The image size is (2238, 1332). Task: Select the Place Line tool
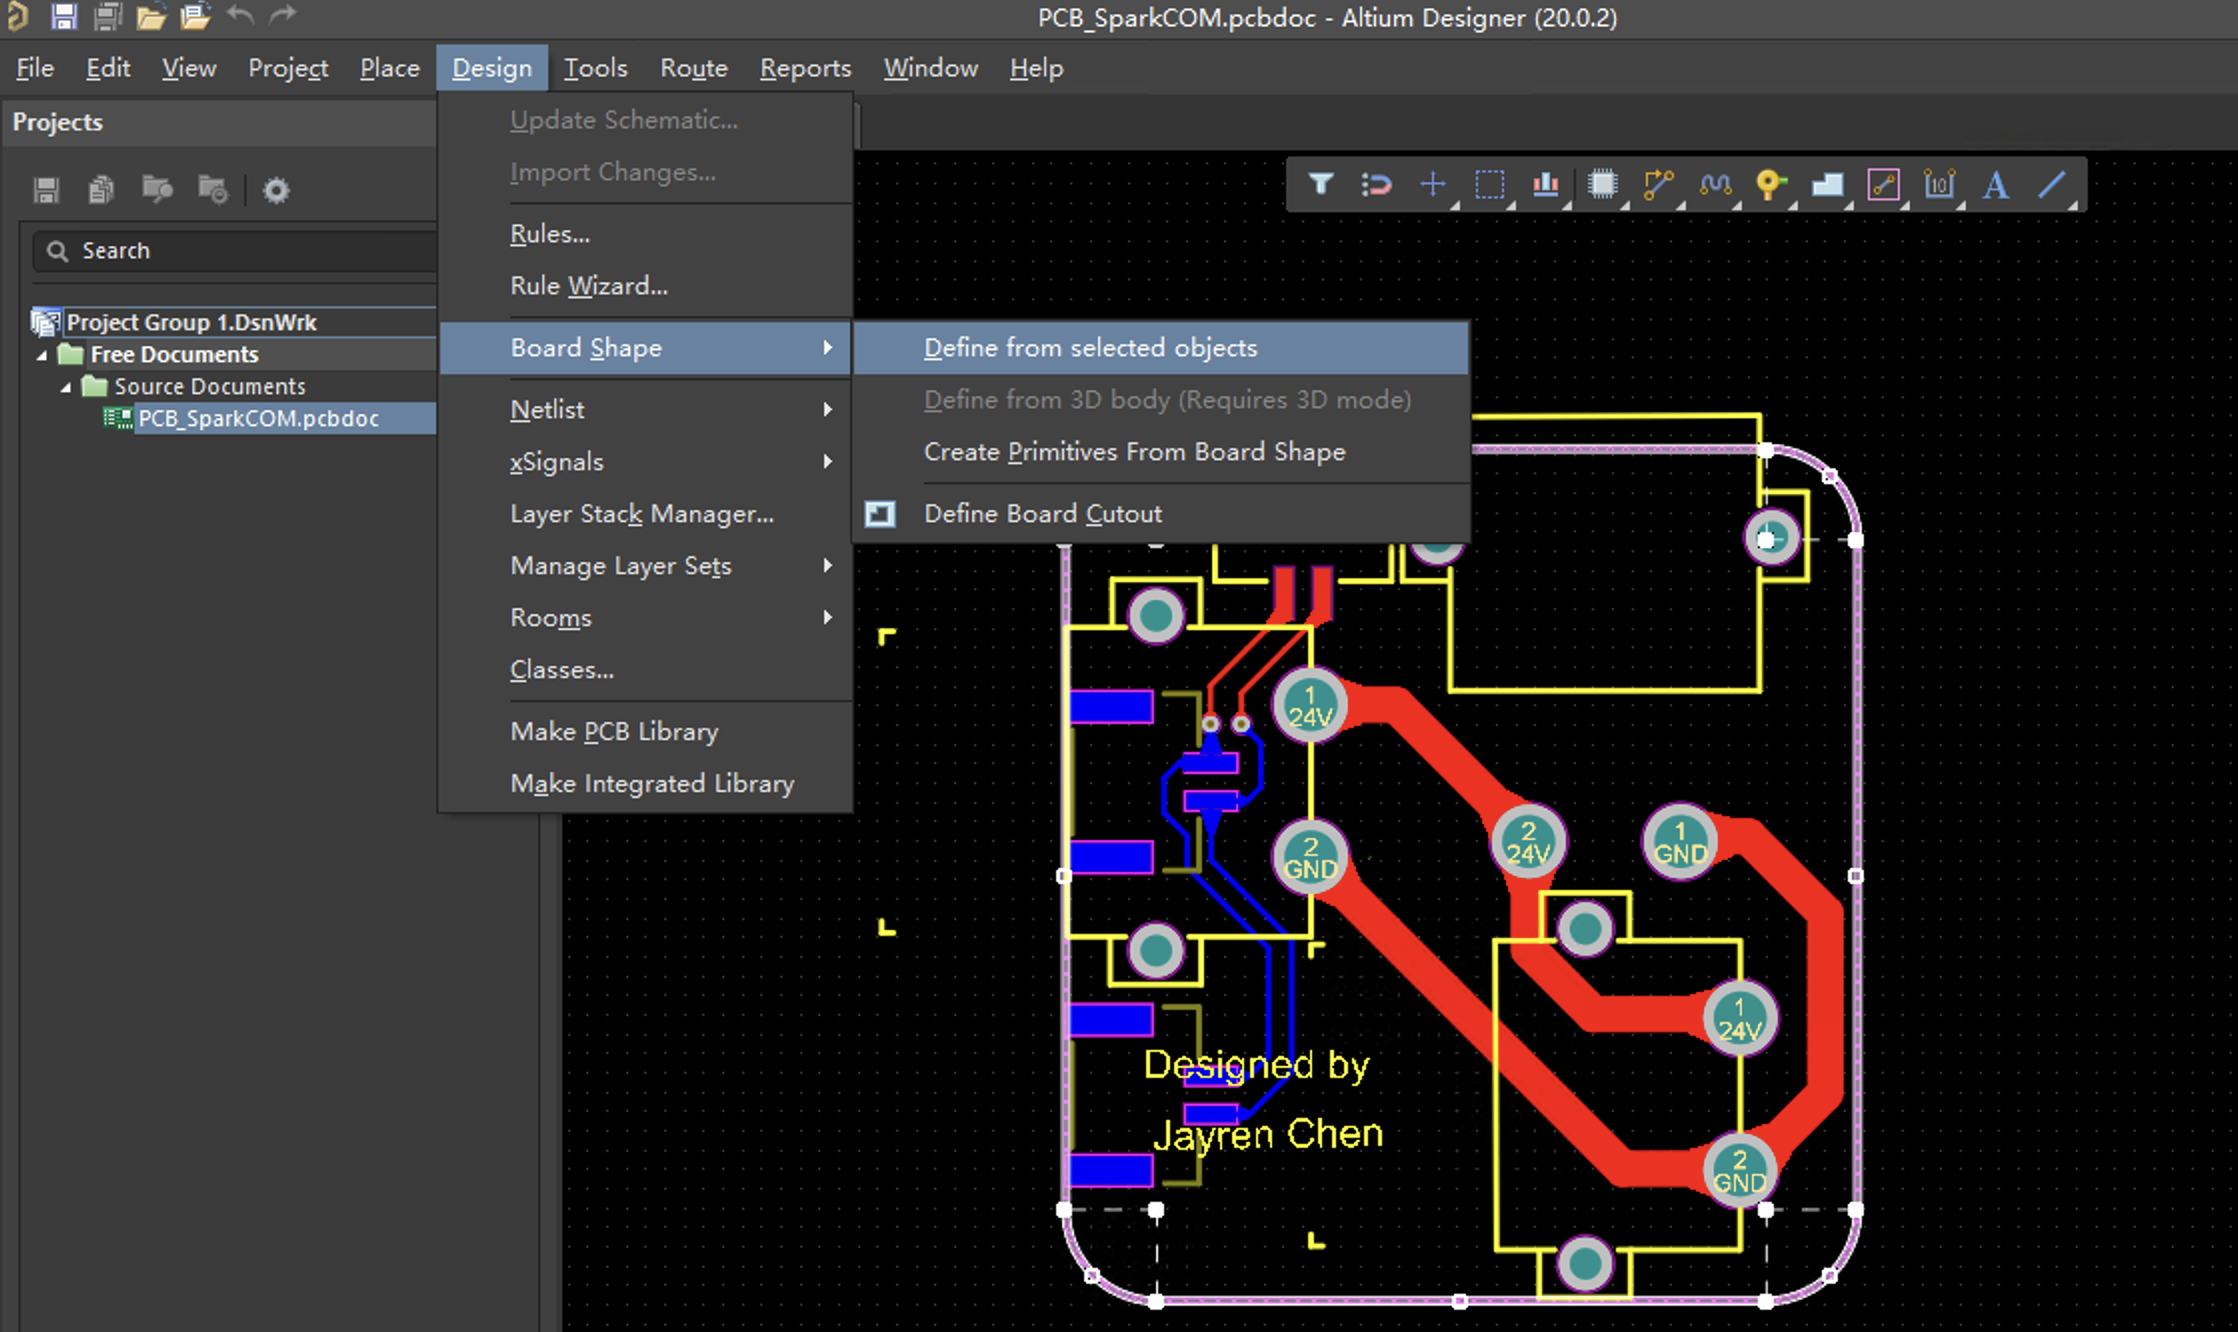(x=2052, y=184)
